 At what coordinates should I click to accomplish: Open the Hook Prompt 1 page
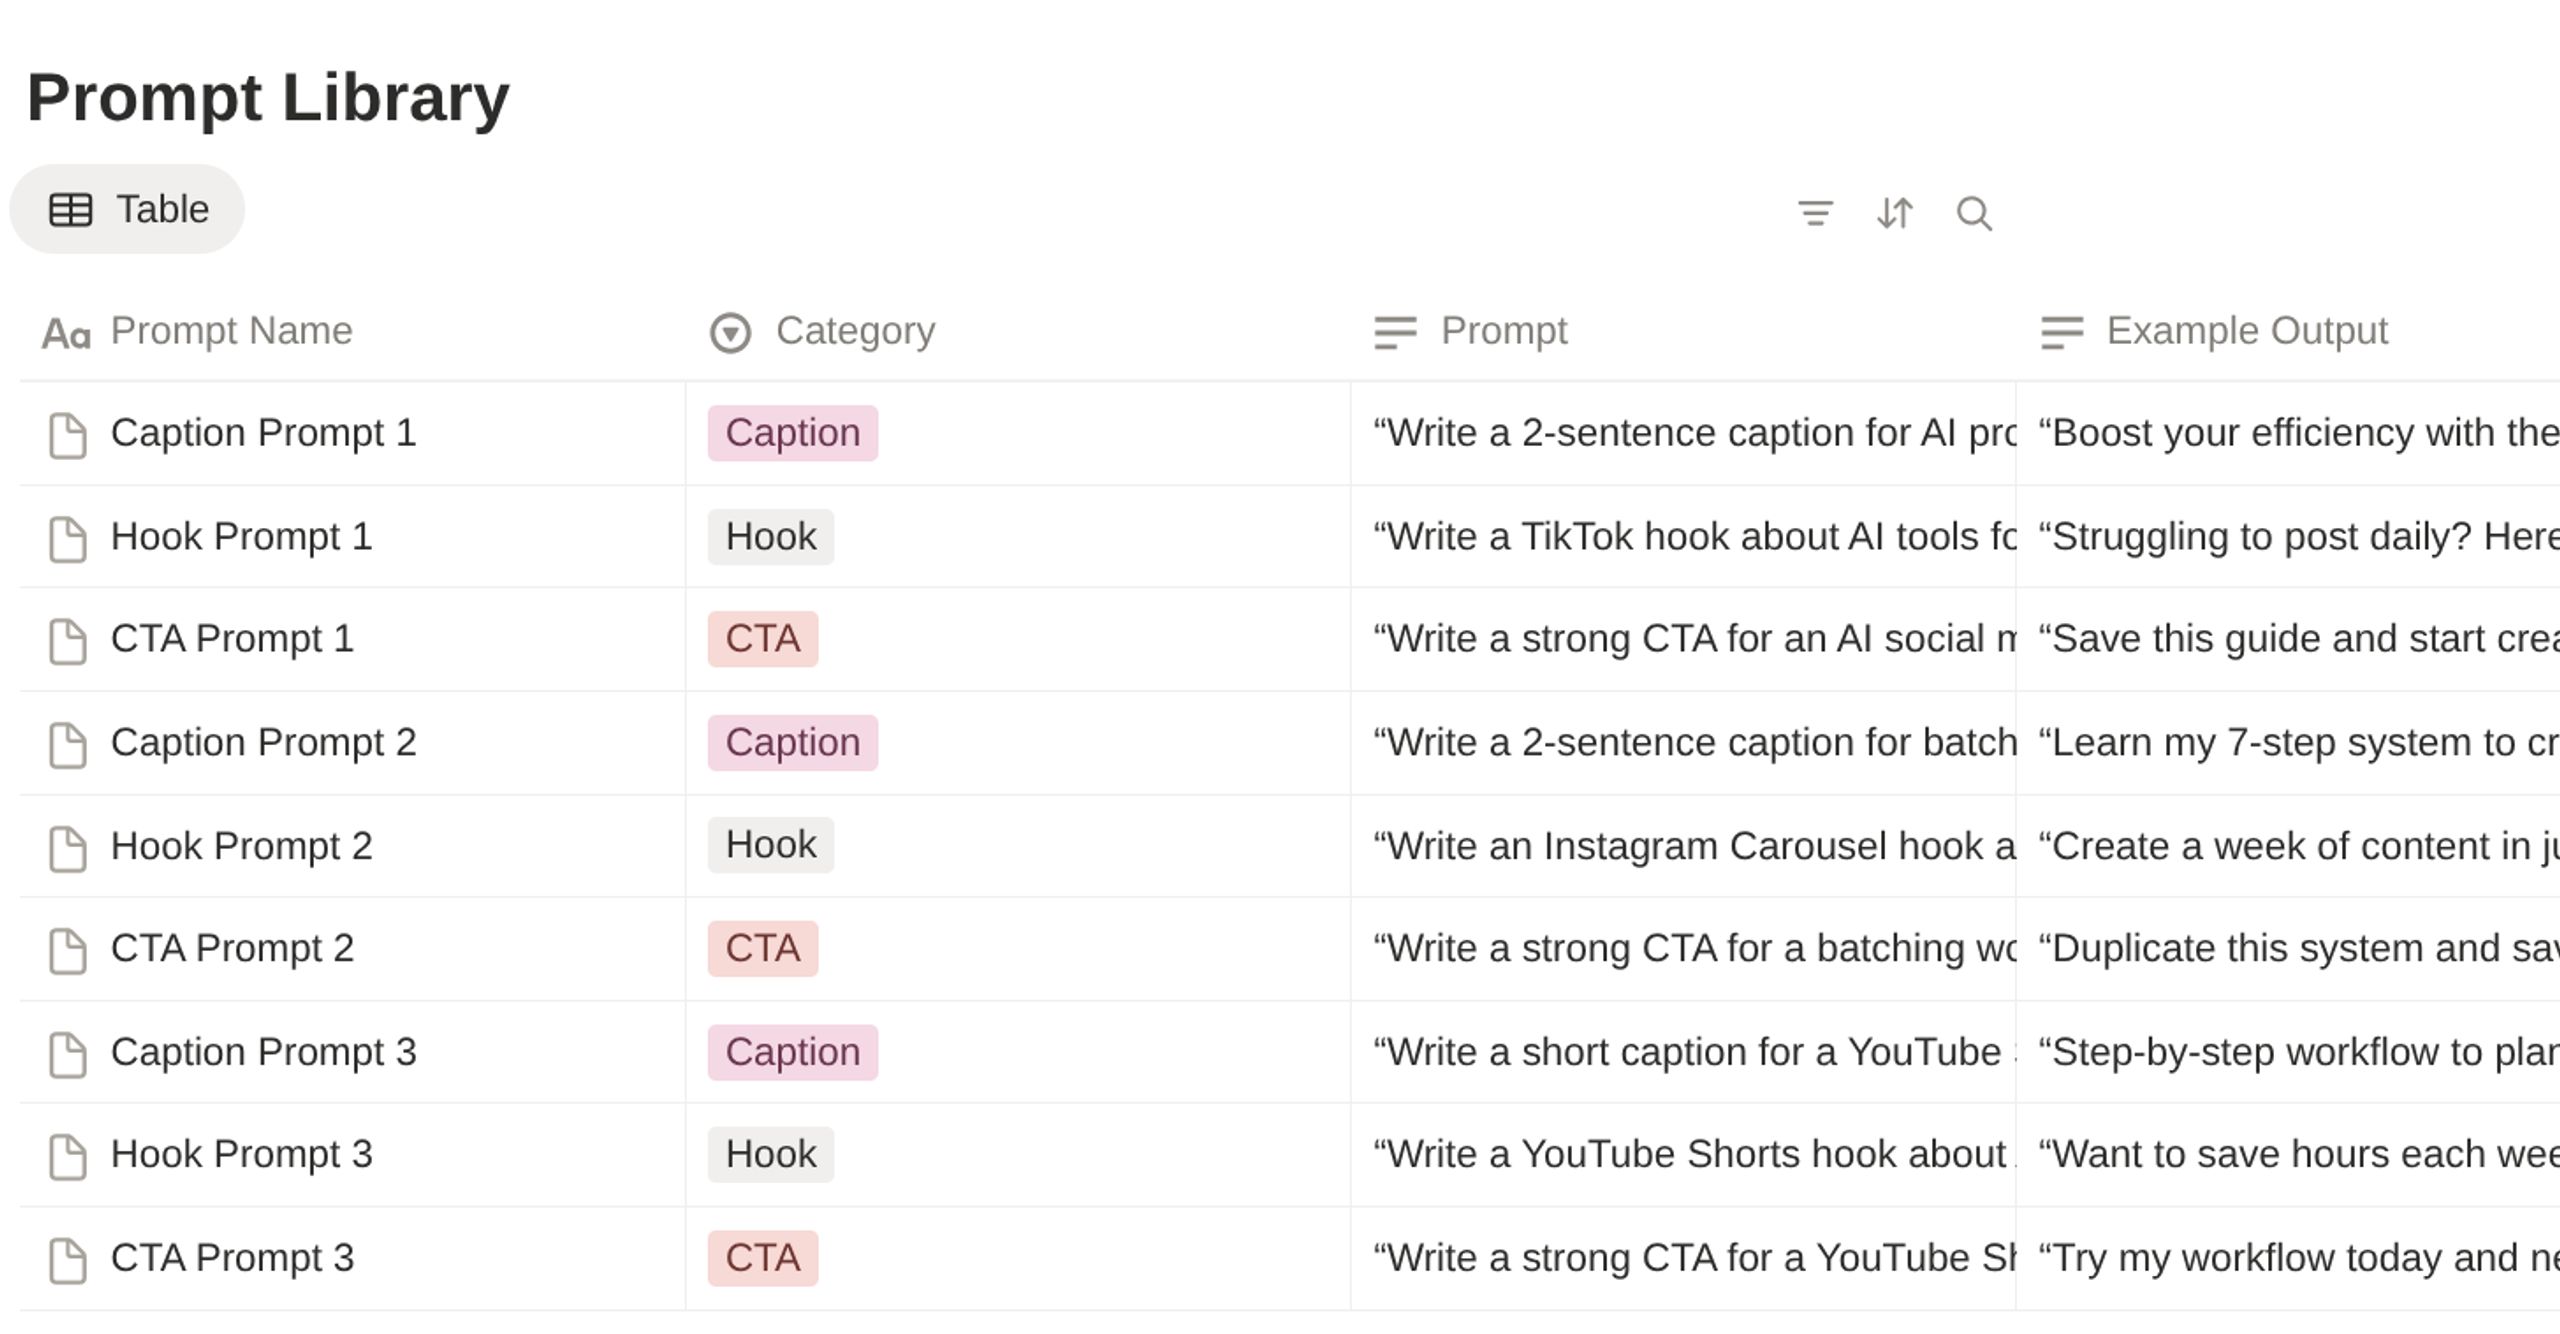241,537
